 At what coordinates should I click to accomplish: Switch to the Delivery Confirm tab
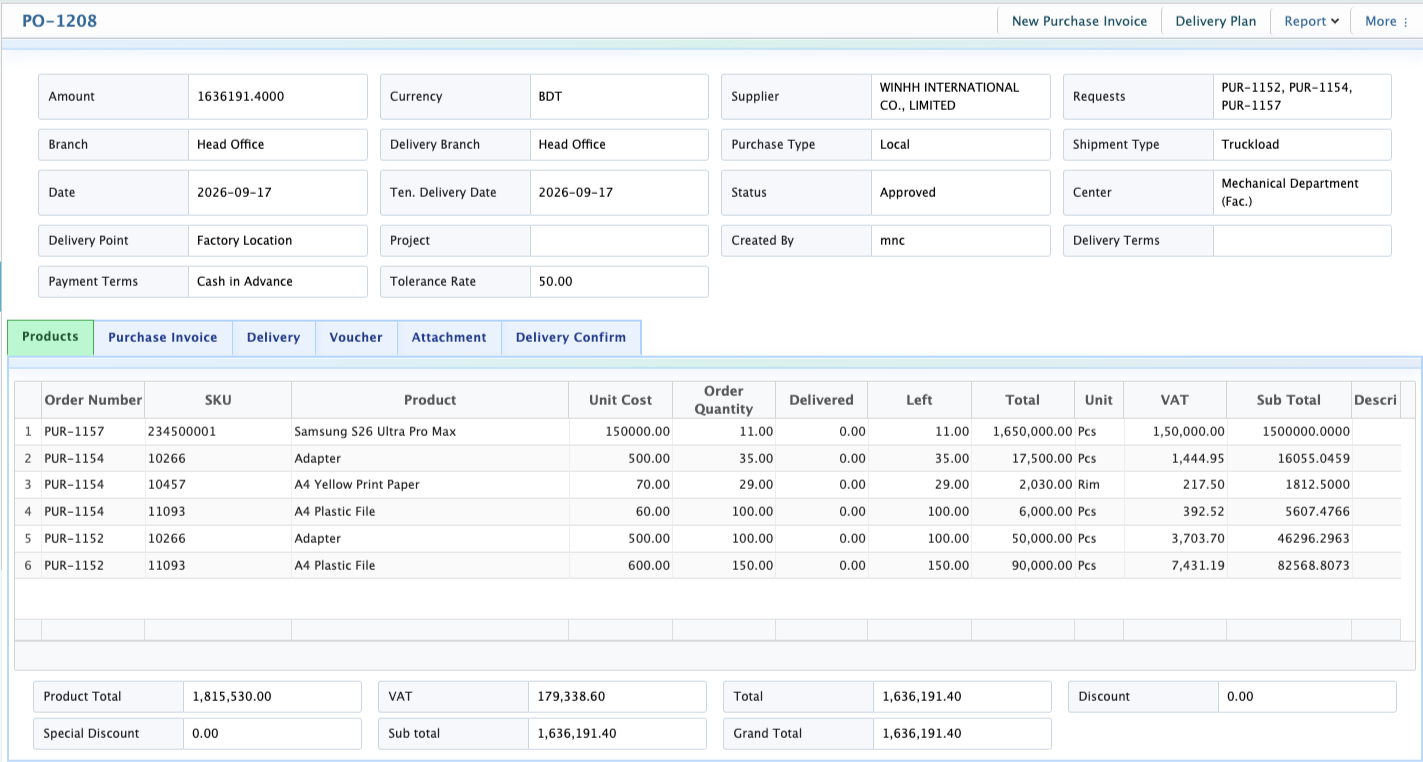pyautogui.click(x=571, y=338)
